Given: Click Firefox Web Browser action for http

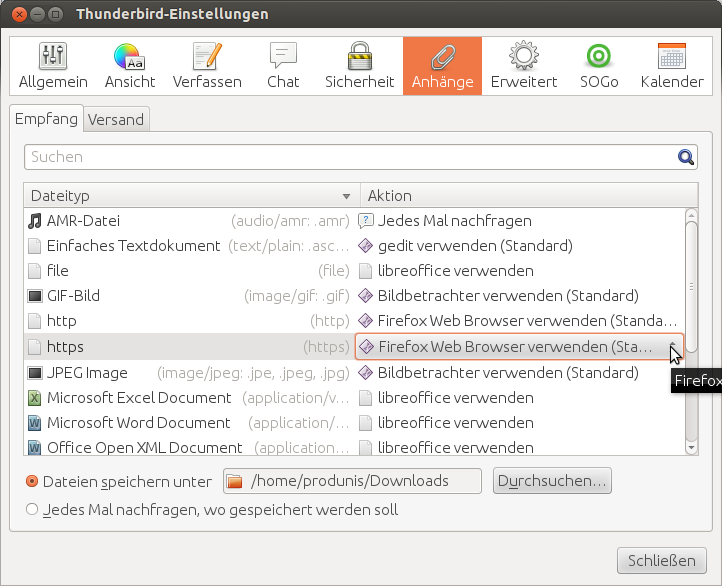Looking at the screenshot, I should 519,321.
